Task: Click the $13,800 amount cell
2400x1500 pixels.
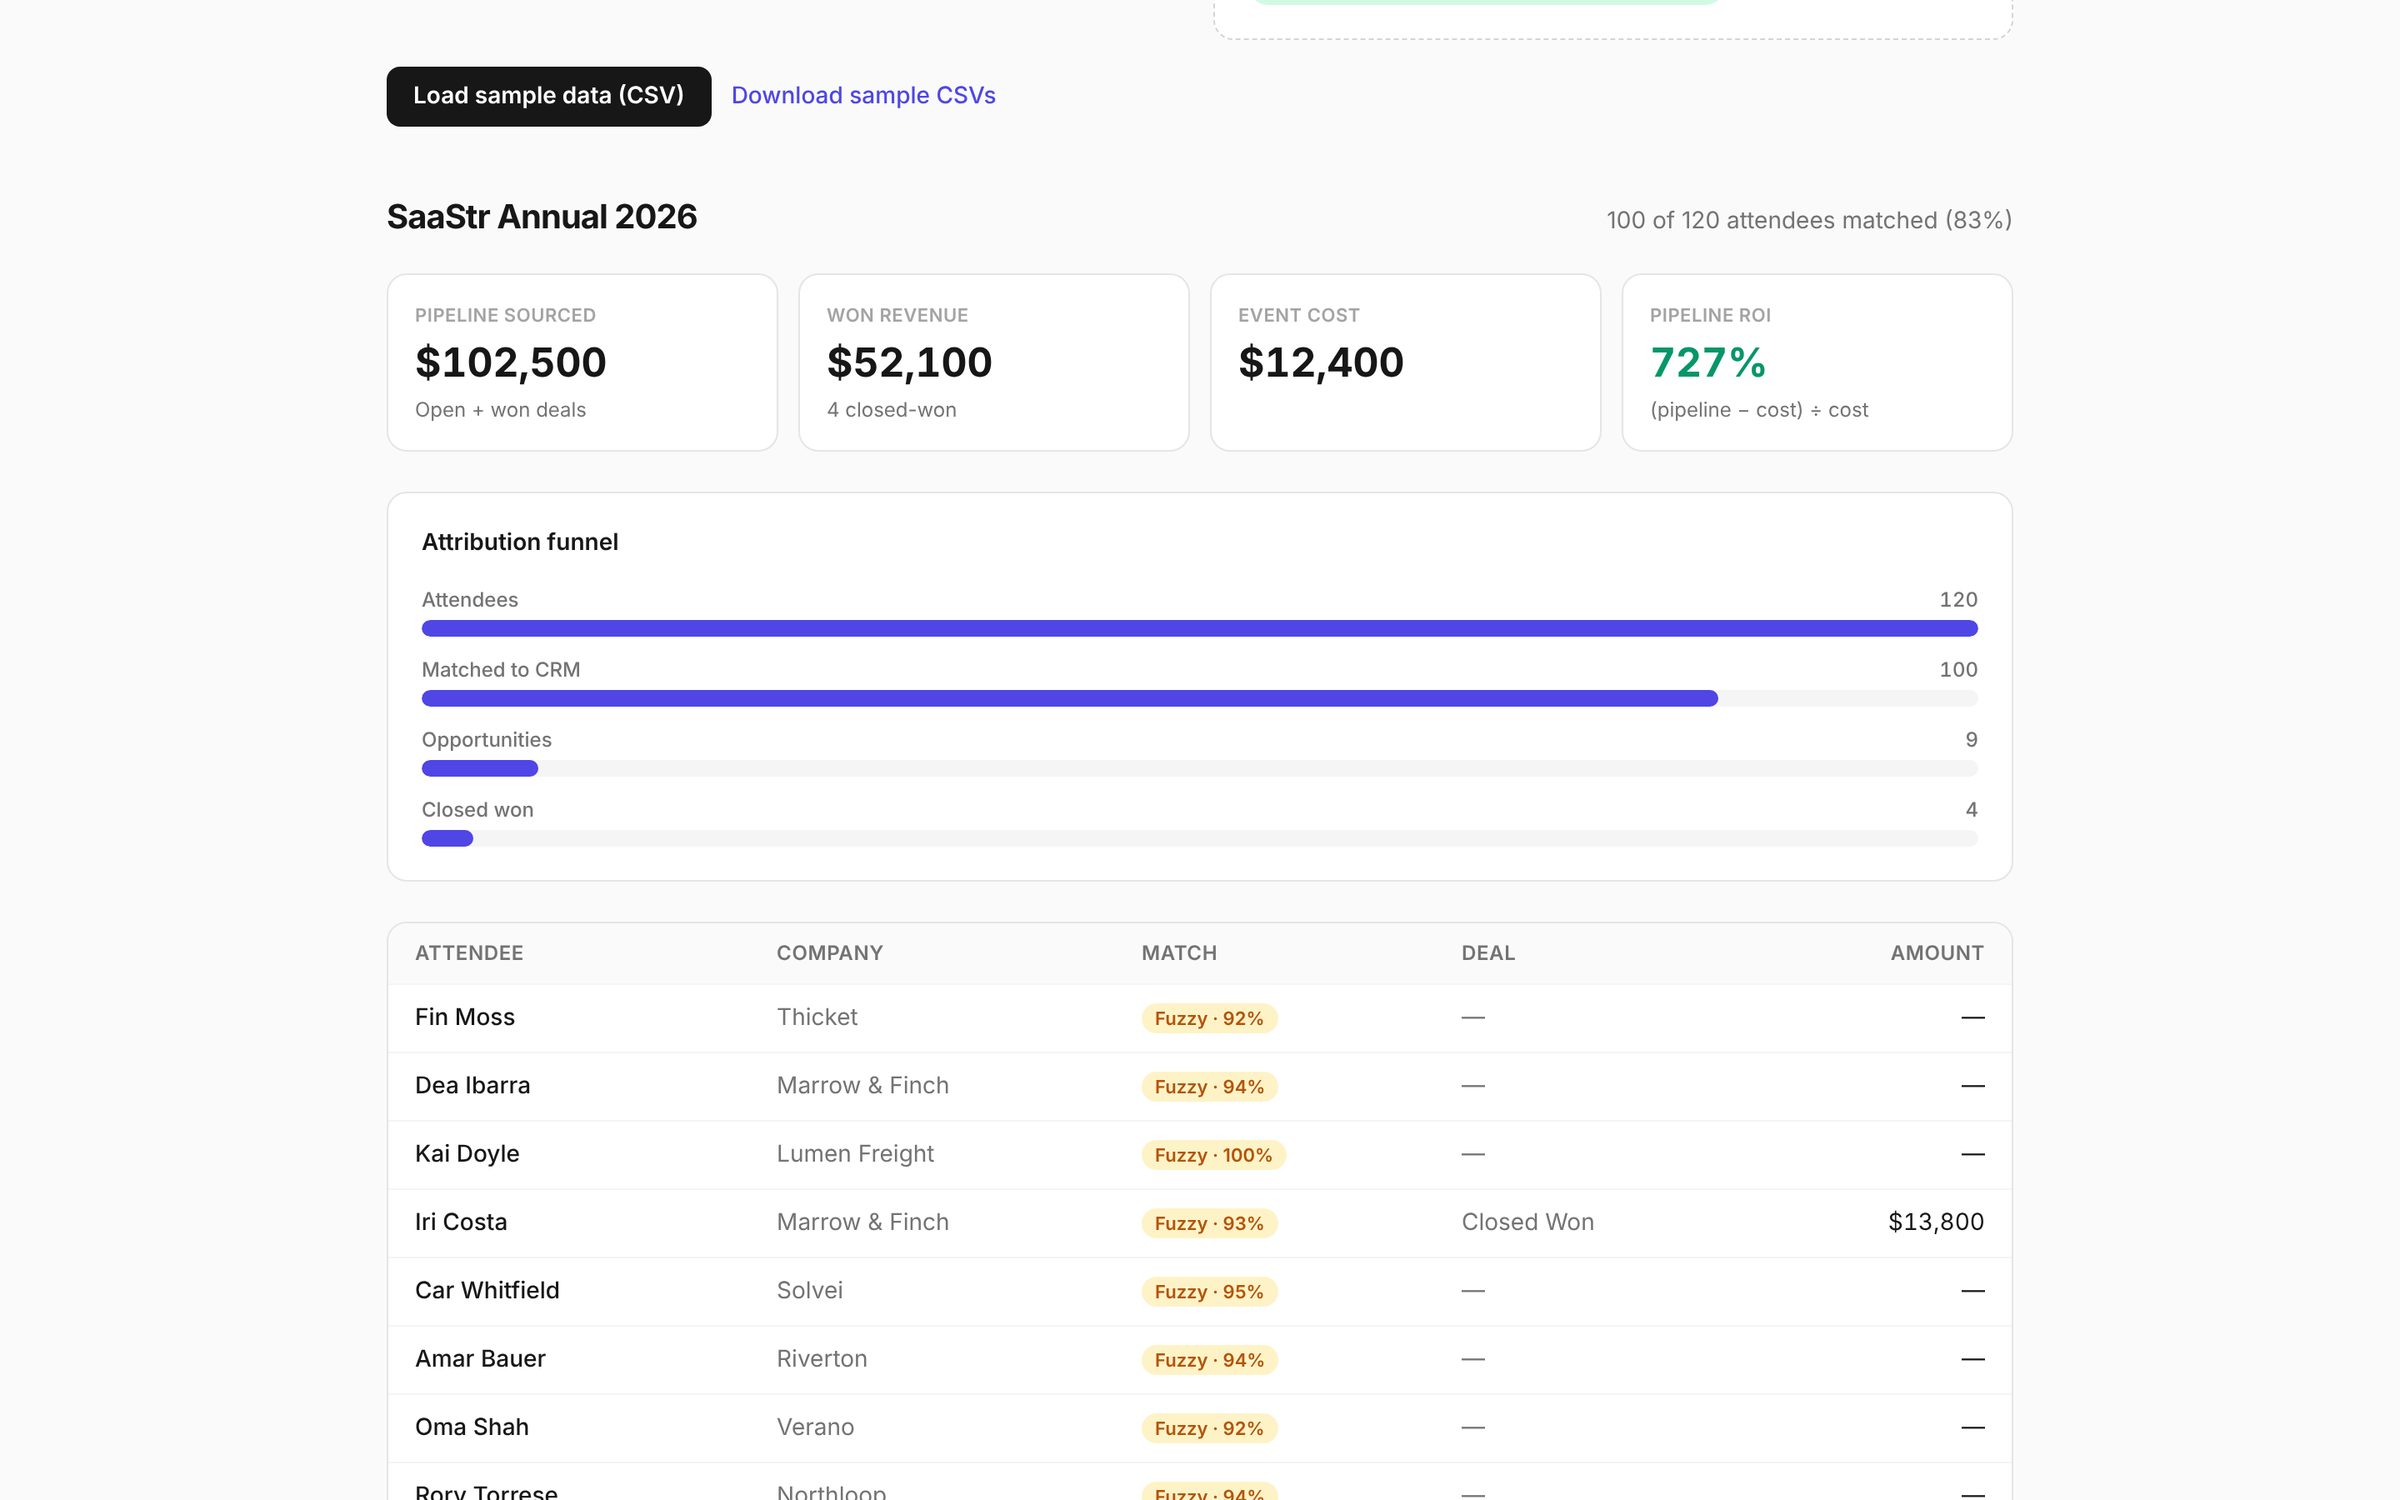Action: click(1936, 1221)
